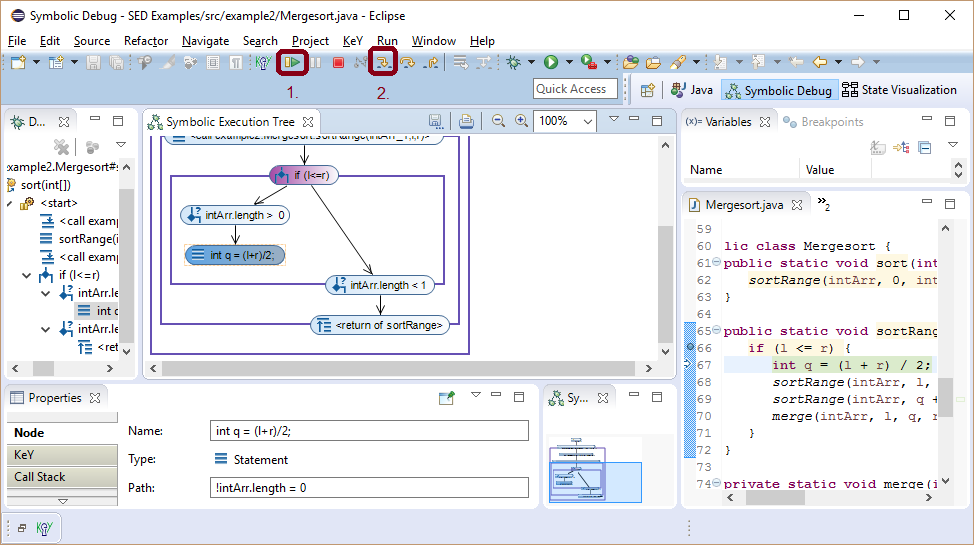Zoom out of the Symbolic Execution Tree
Image resolution: width=974 pixels, height=545 pixels.
498,121
